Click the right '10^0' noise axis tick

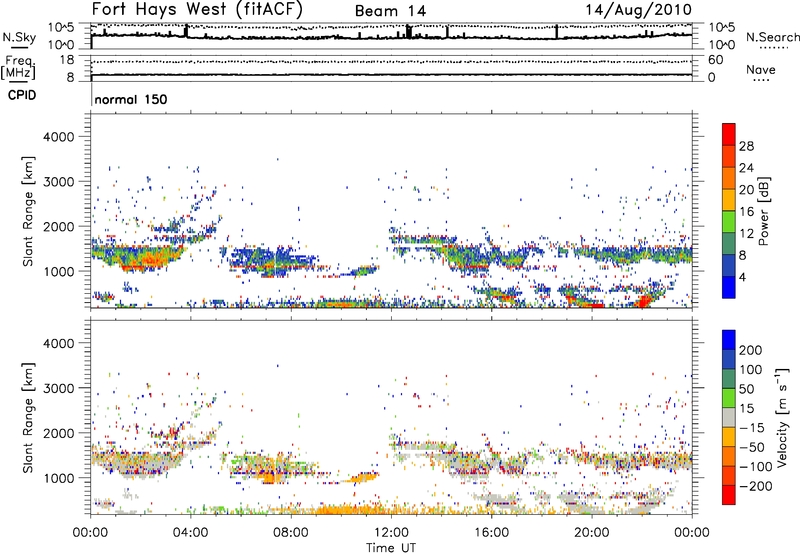tap(721, 45)
